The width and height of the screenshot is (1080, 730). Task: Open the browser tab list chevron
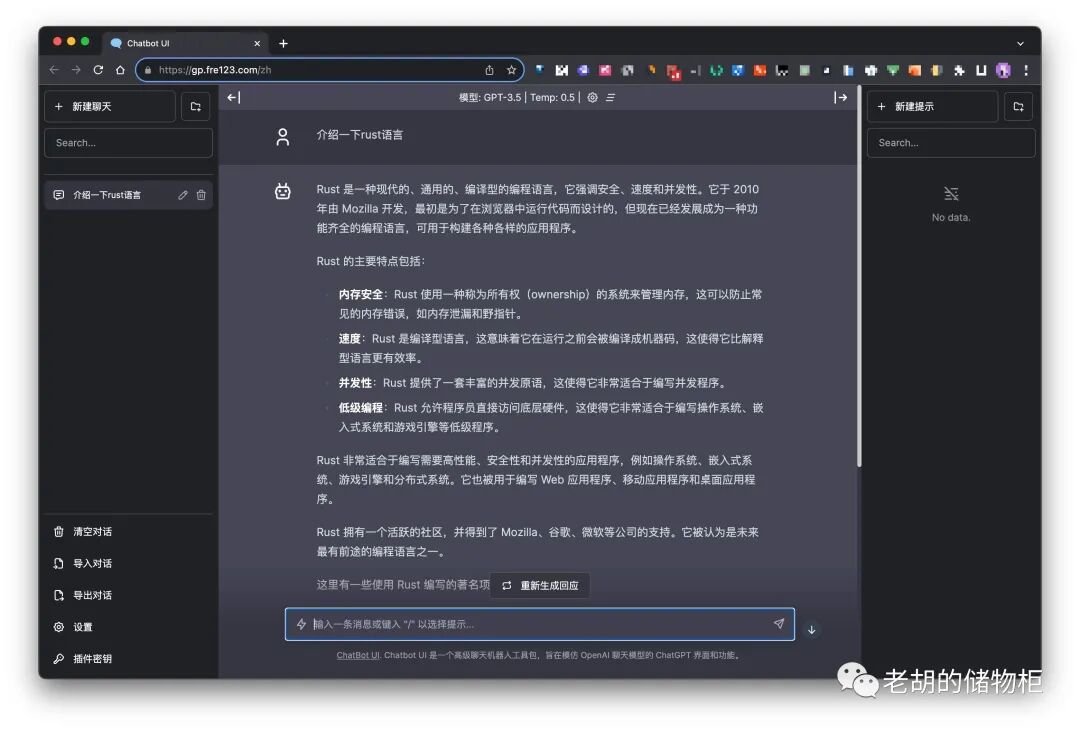(x=1020, y=43)
